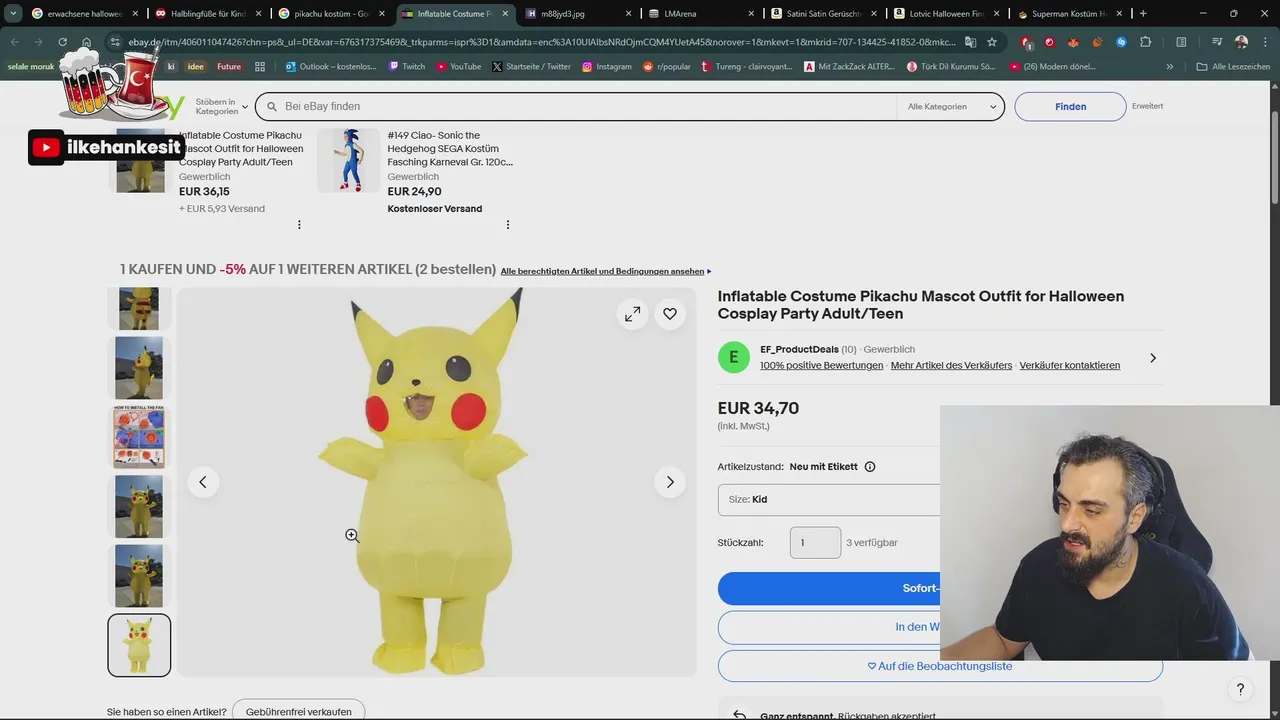This screenshot has height=720, width=1280.
Task: Open the Sonic the Hedgehog costume thumbnail
Action: coord(349,160)
